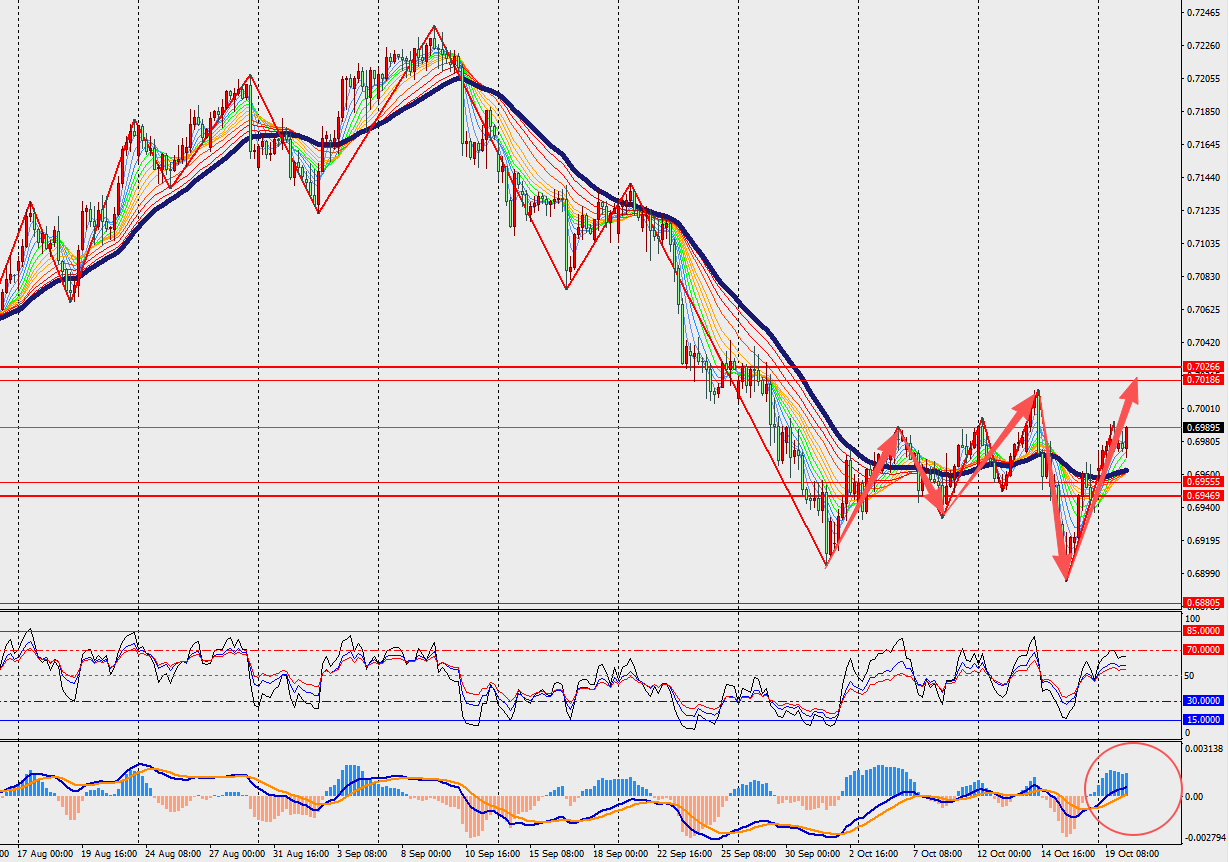
Task: Click the current price label 0.69895
Action: pos(1203,427)
